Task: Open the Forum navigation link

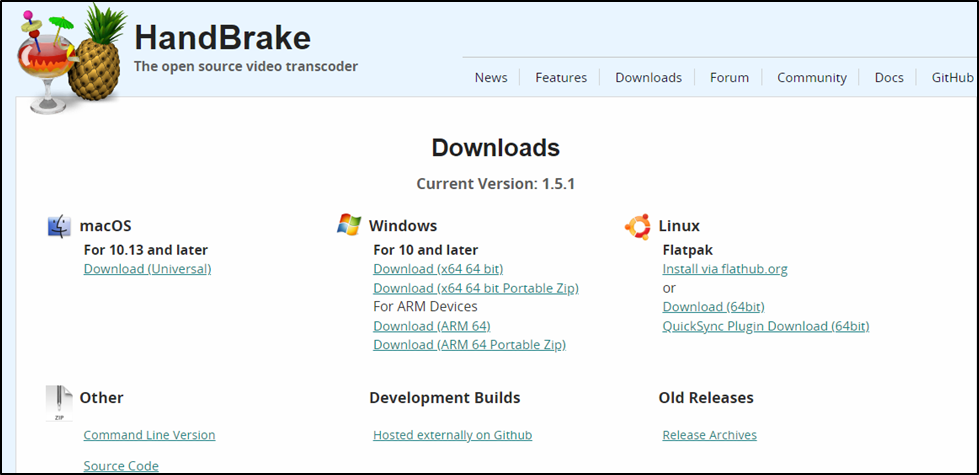Action: pos(729,77)
